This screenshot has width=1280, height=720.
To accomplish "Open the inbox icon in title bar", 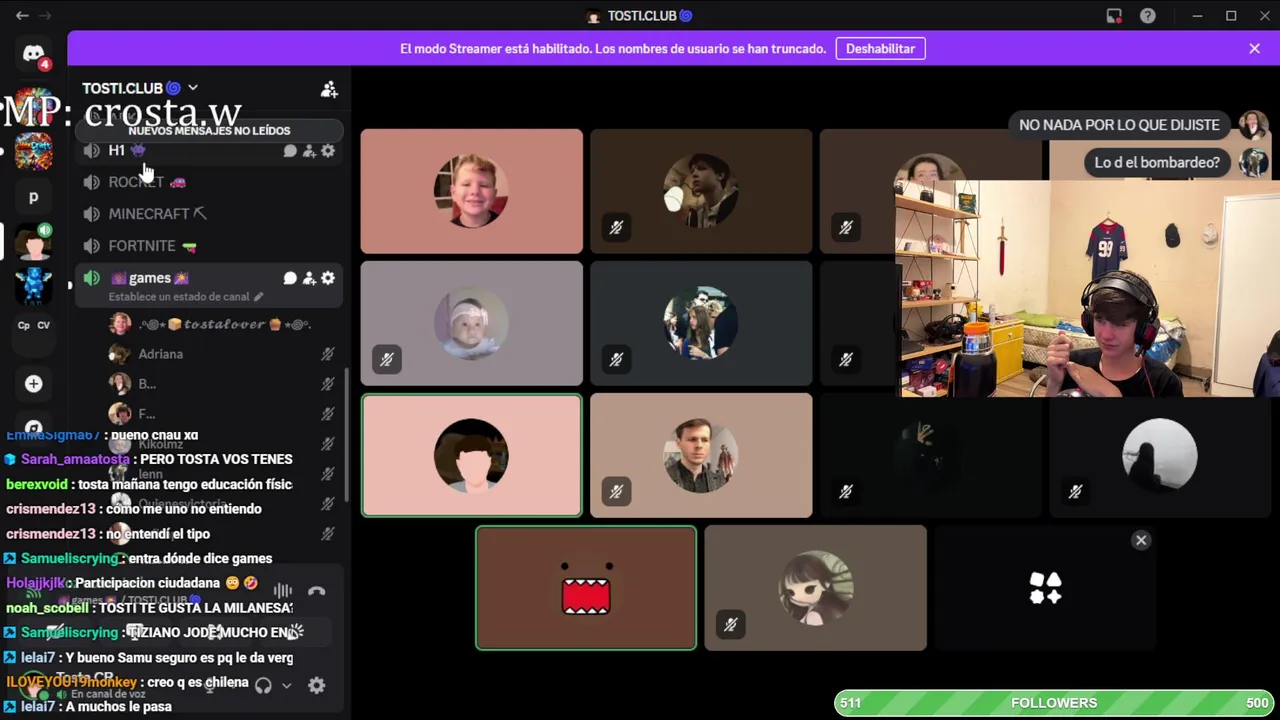I will click(x=1114, y=15).
